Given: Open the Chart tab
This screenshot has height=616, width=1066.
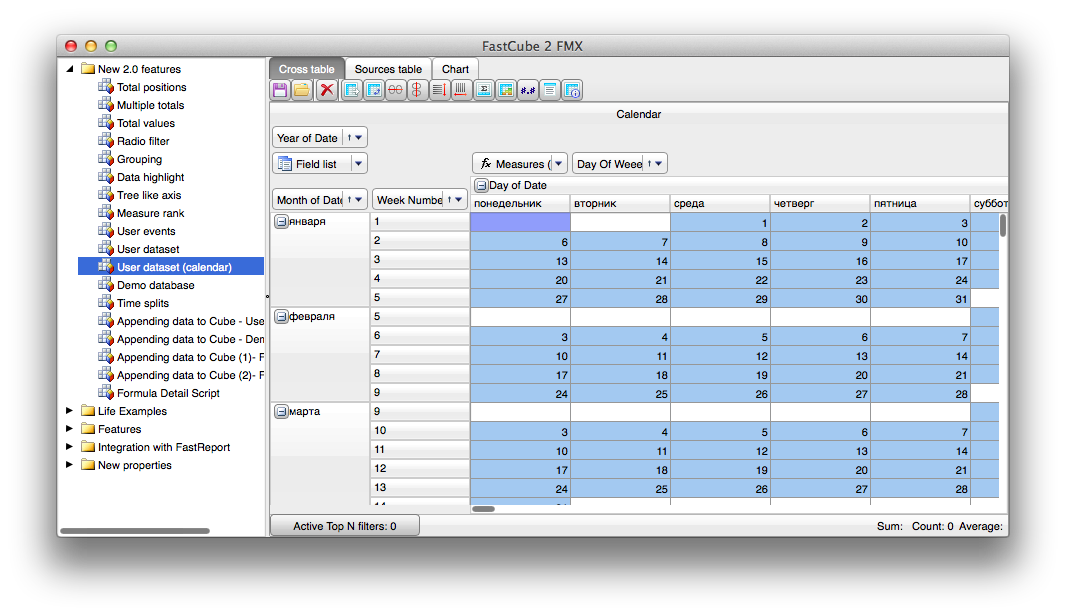Looking at the screenshot, I should point(455,69).
